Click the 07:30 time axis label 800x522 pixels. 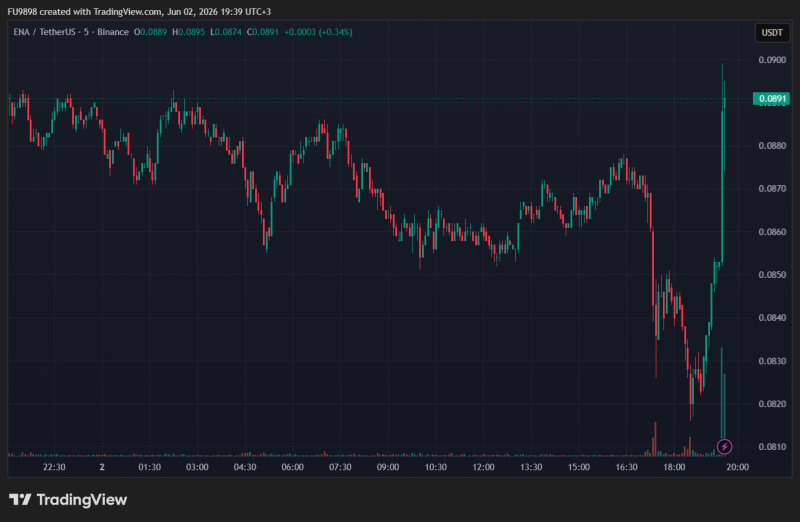click(x=340, y=467)
